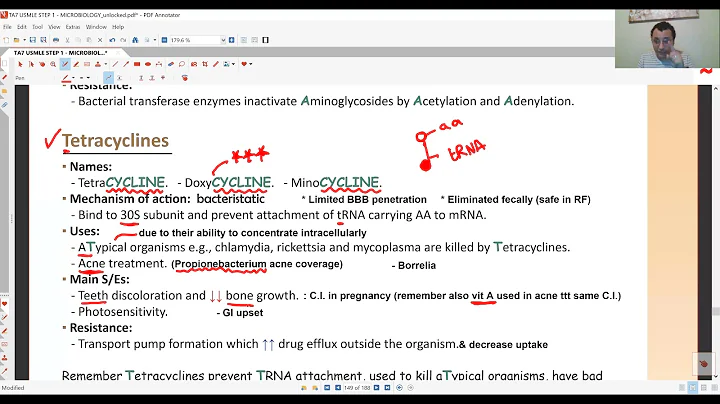Go to the first page button
720x404 pixels.
click(327, 388)
